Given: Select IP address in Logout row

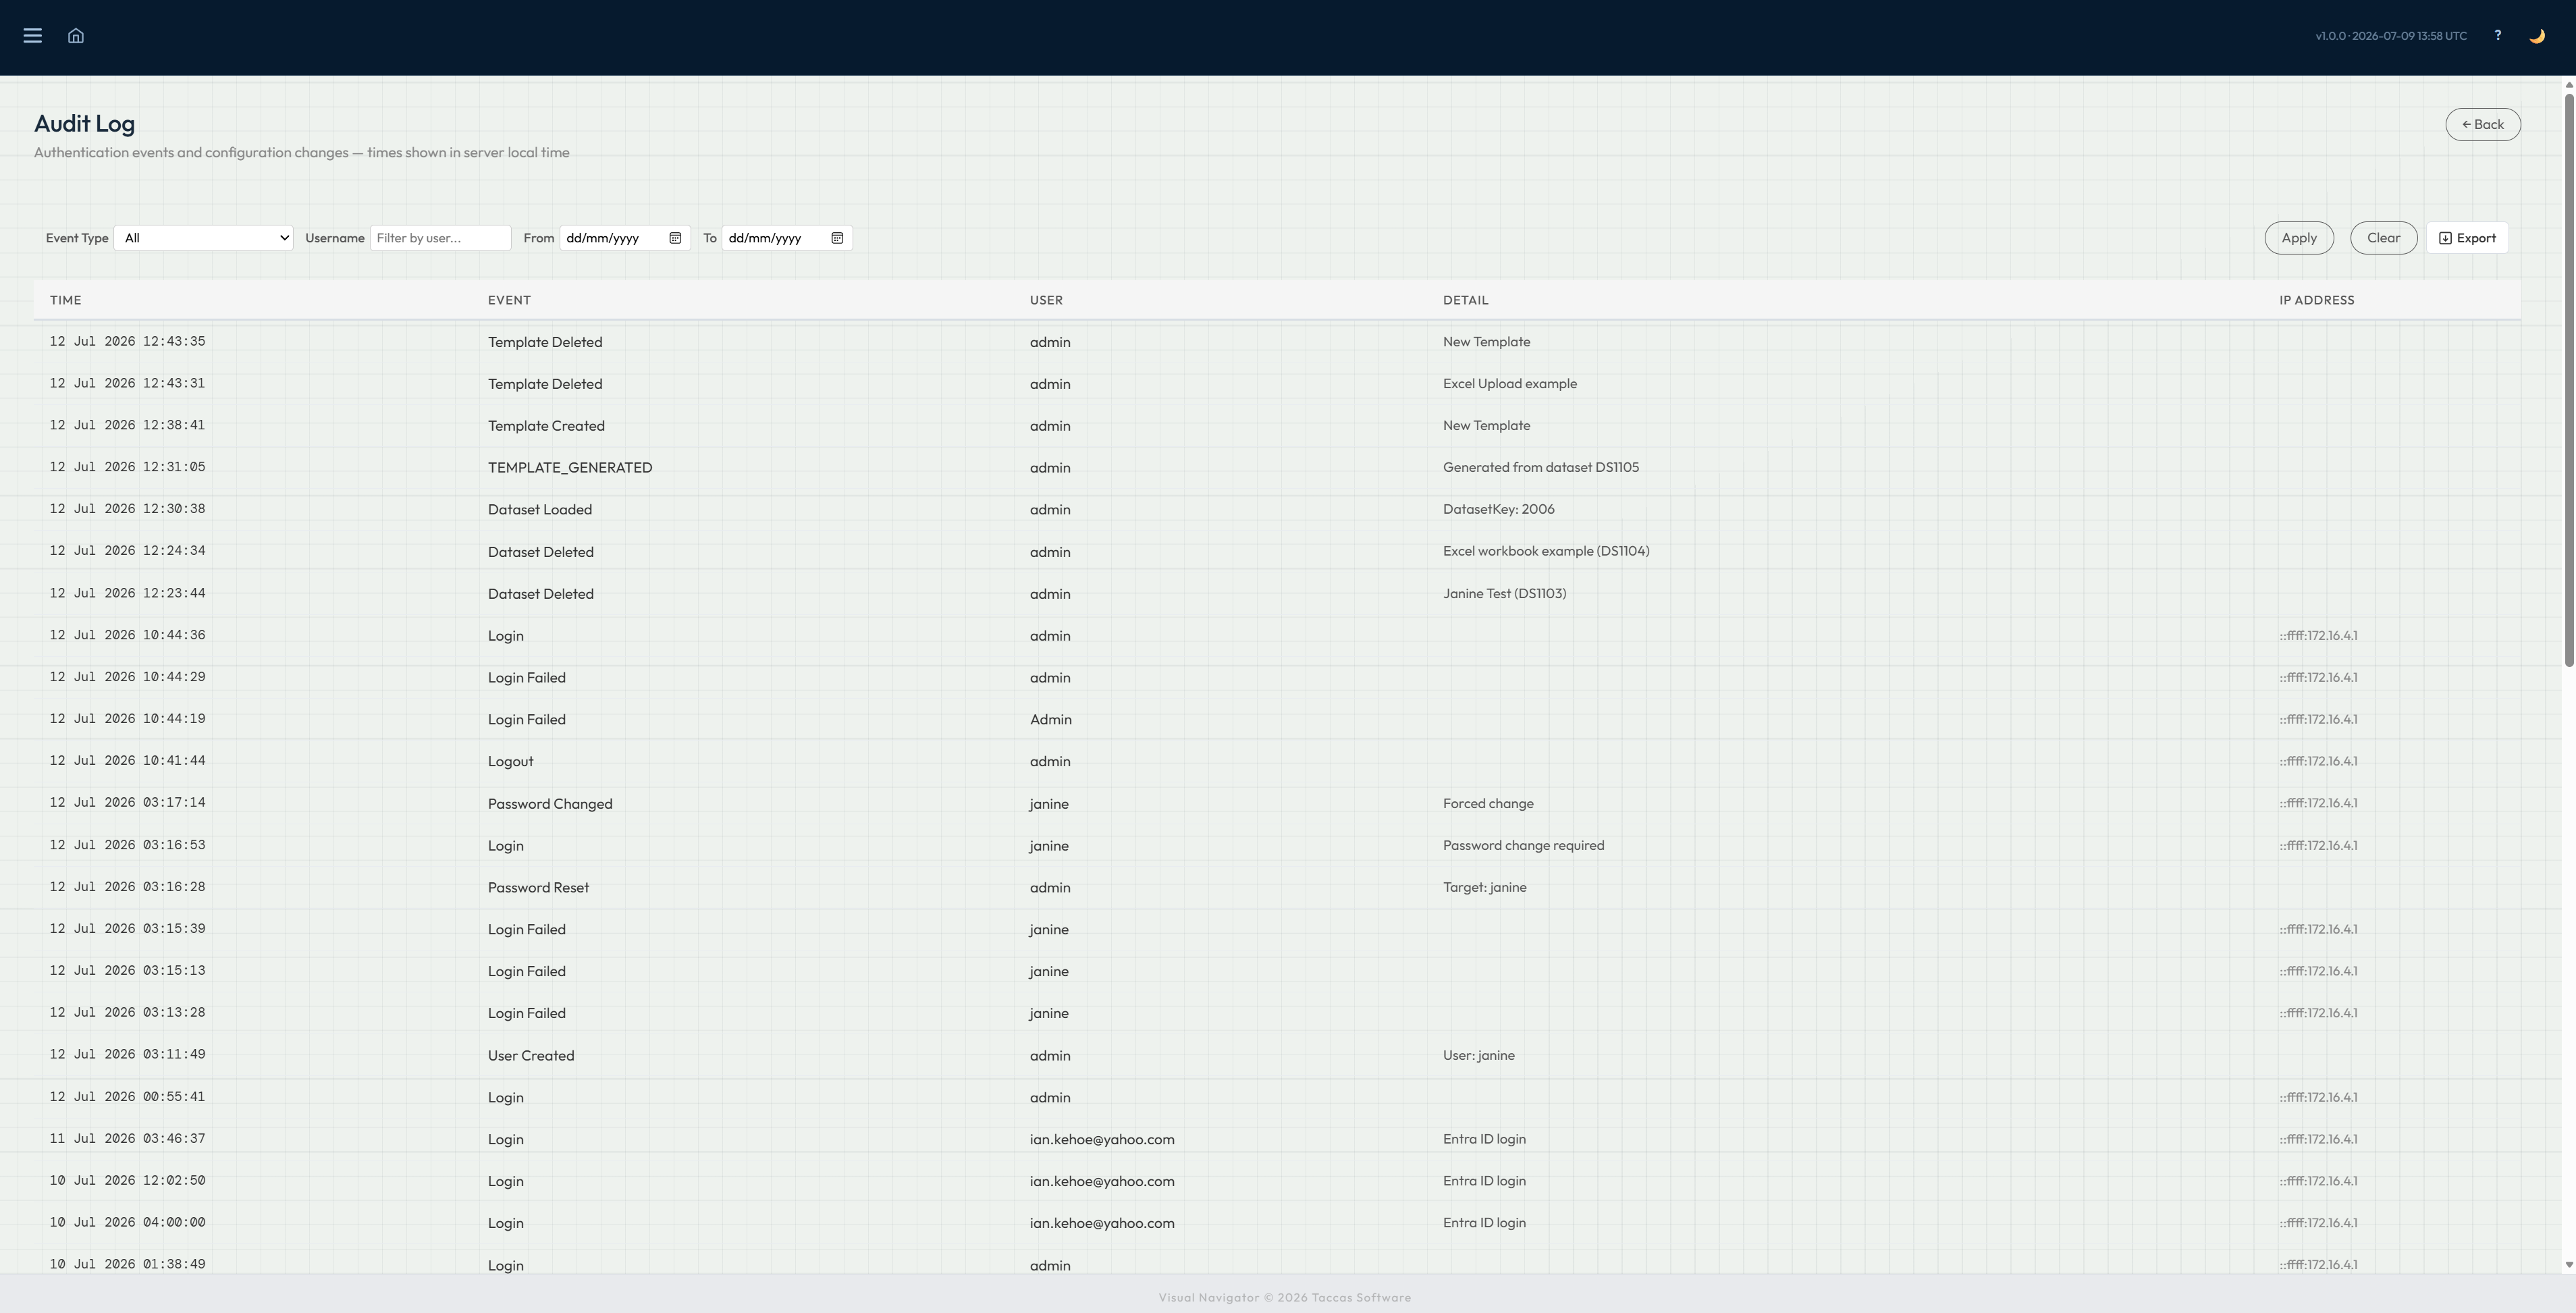Looking at the screenshot, I should (2318, 762).
